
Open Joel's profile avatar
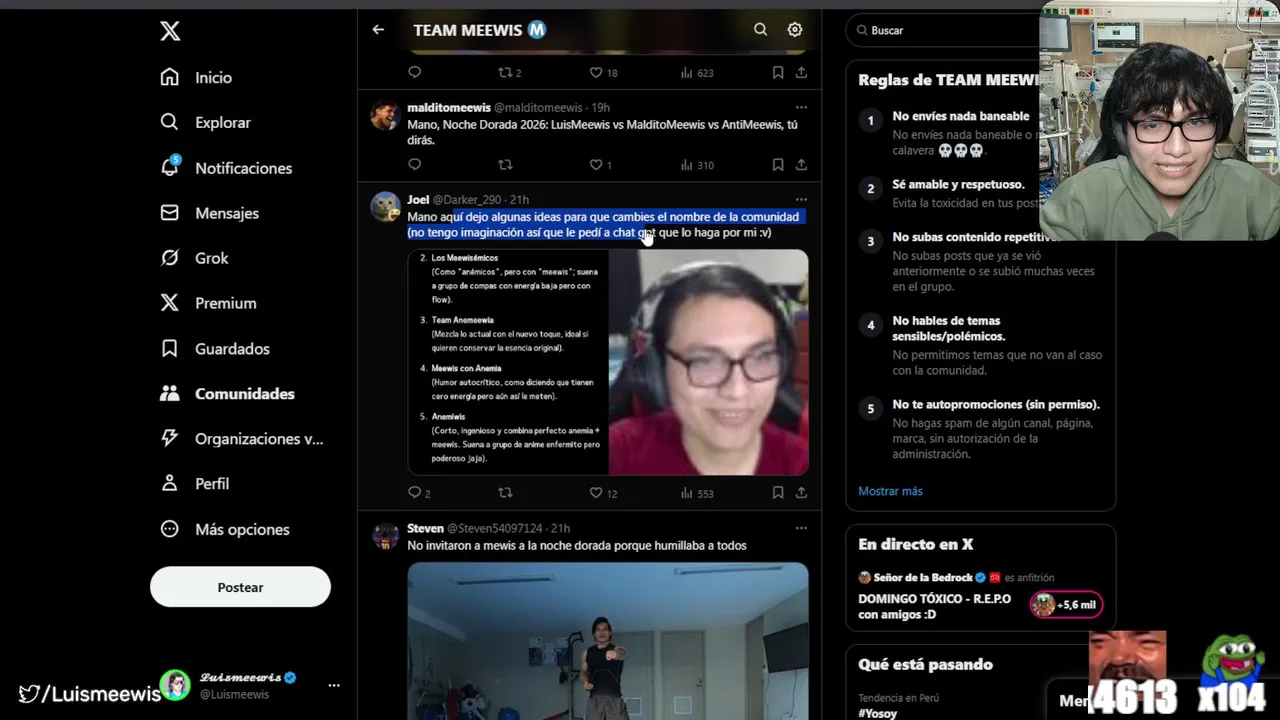pyautogui.click(x=385, y=207)
